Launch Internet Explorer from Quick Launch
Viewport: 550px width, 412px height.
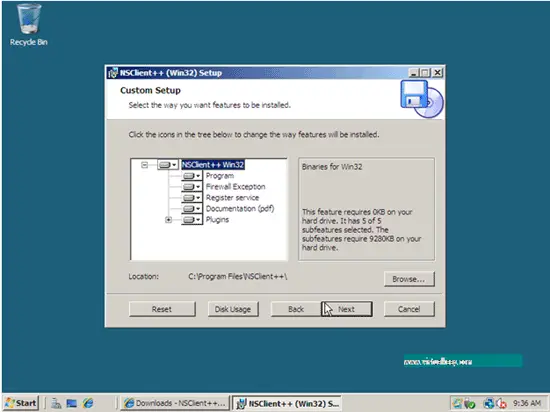[88, 404]
